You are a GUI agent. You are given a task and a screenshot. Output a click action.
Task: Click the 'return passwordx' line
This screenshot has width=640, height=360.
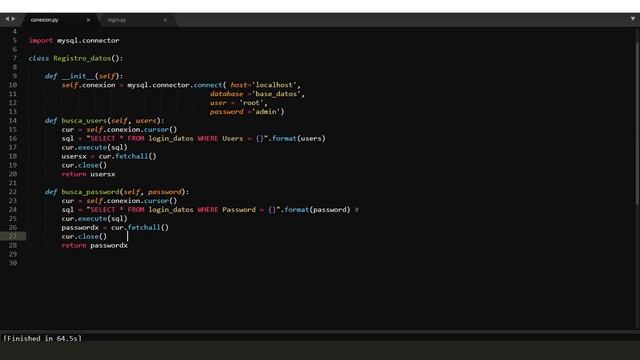pos(94,245)
